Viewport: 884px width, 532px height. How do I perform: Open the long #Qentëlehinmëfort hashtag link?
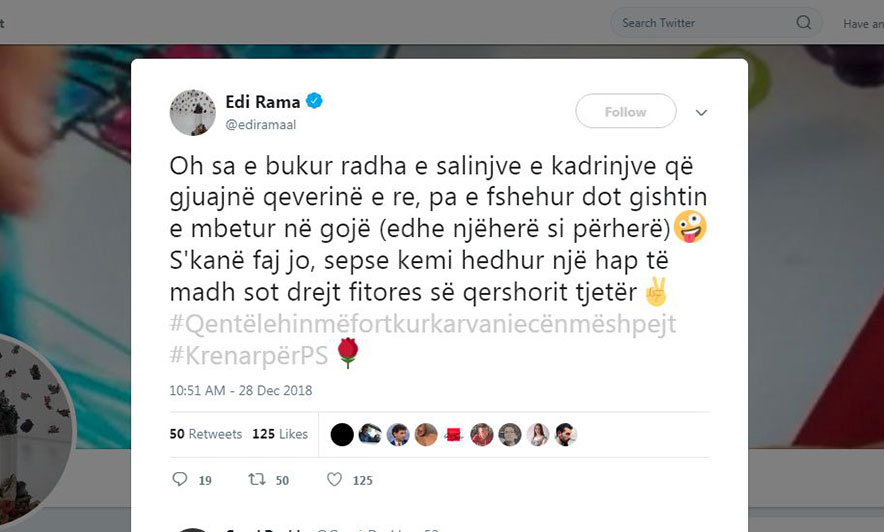click(x=423, y=324)
